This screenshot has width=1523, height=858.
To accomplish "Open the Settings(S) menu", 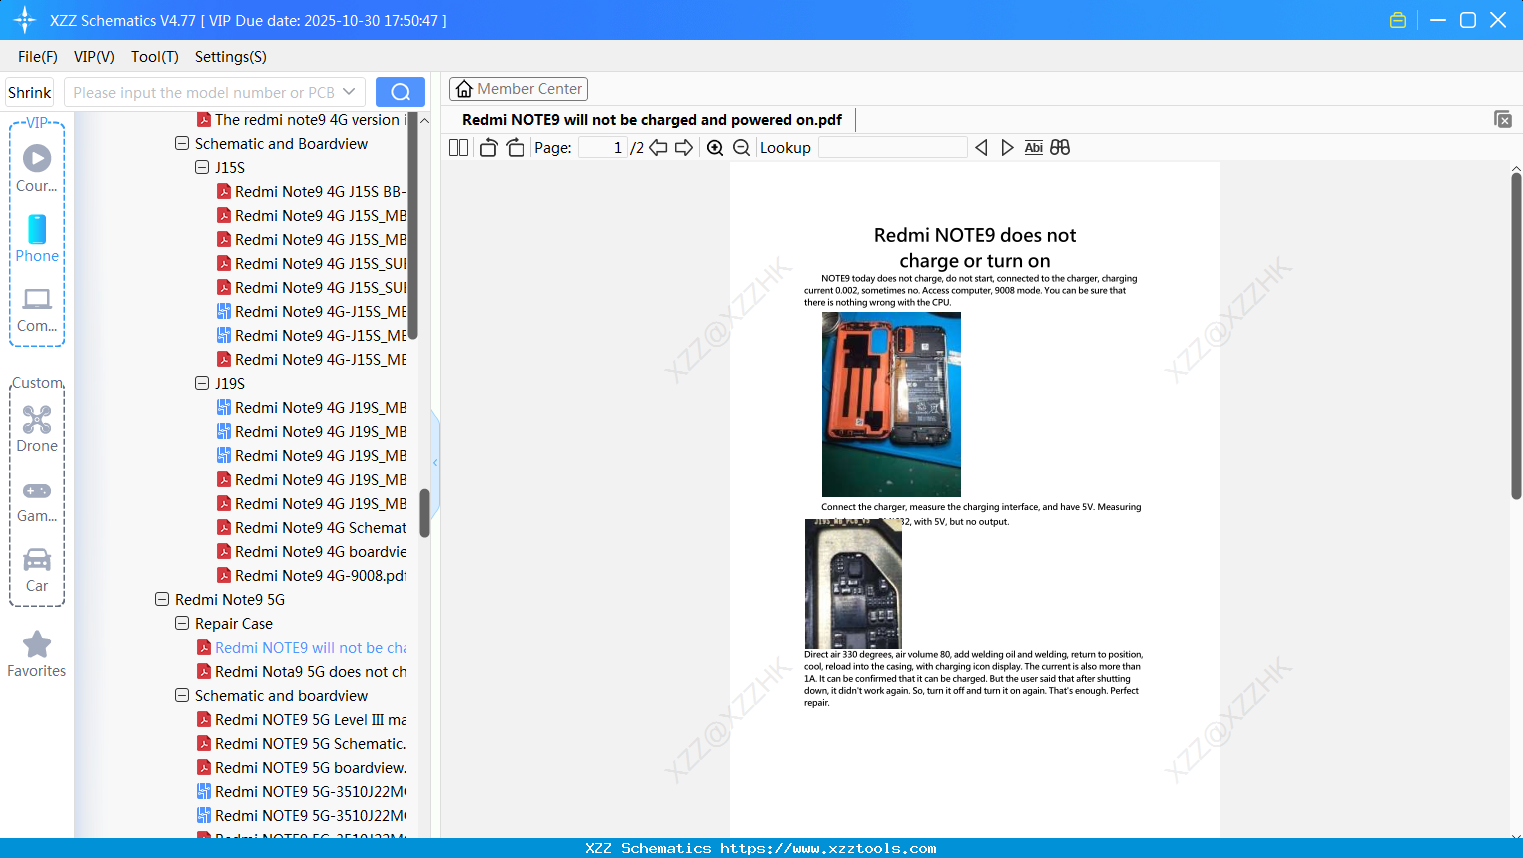I will 231,57.
